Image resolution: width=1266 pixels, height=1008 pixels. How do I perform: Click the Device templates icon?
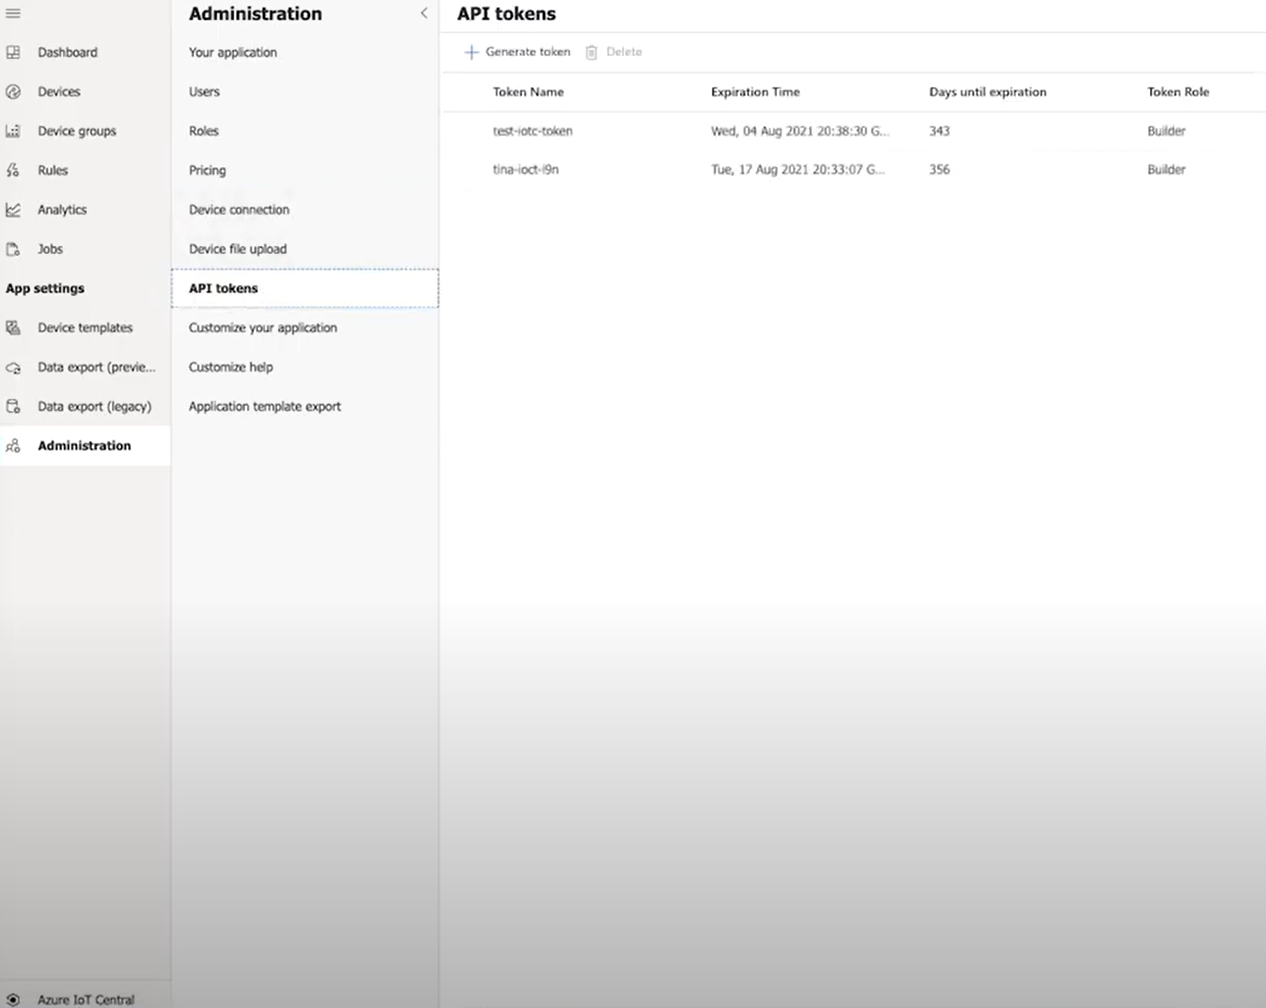(x=13, y=328)
